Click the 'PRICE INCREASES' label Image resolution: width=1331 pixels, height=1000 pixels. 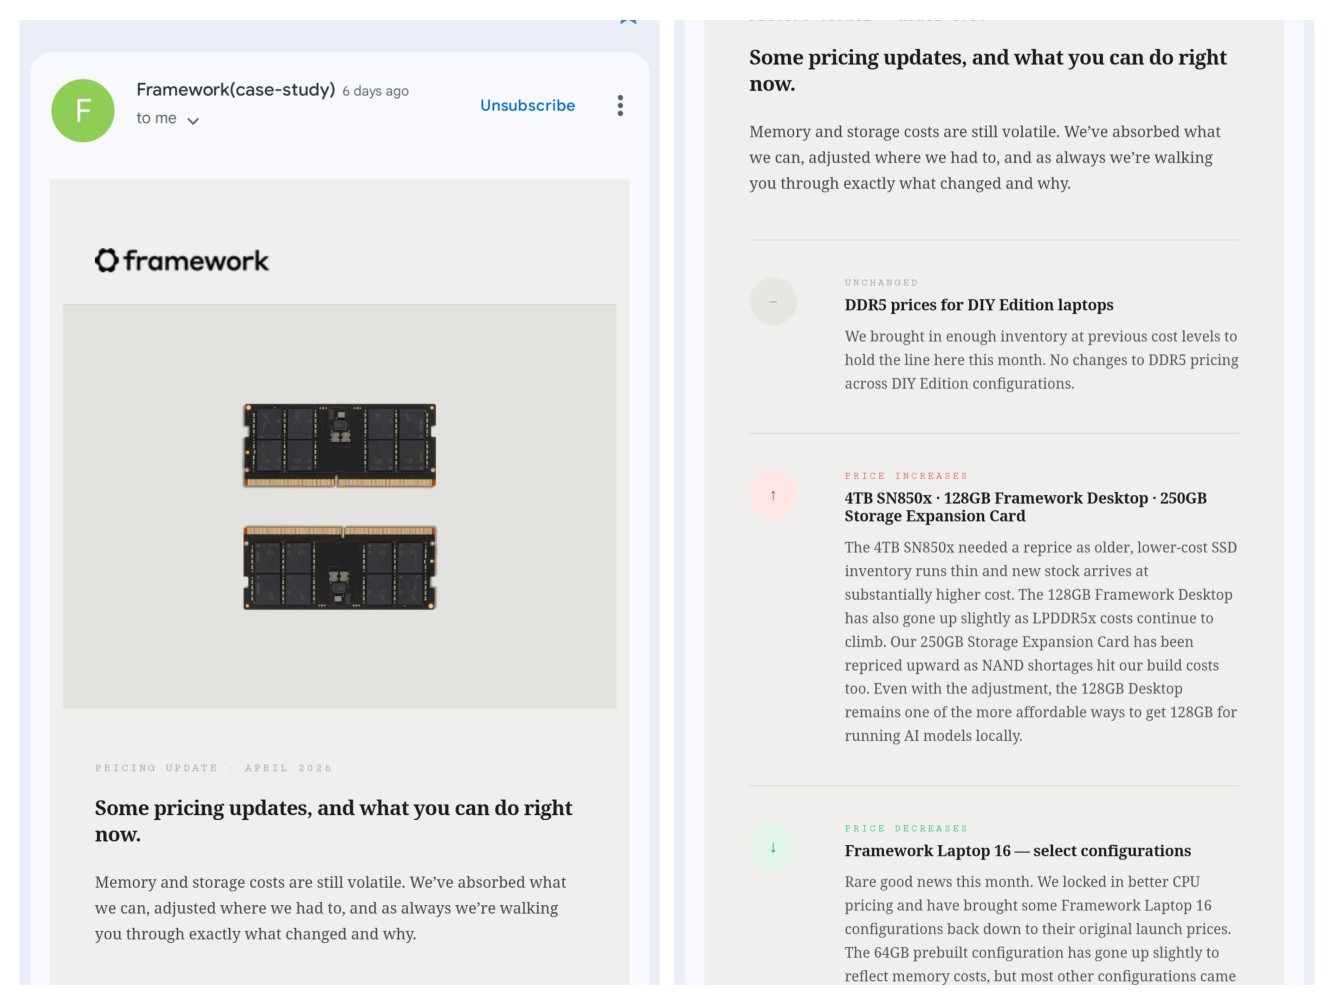[906, 476]
